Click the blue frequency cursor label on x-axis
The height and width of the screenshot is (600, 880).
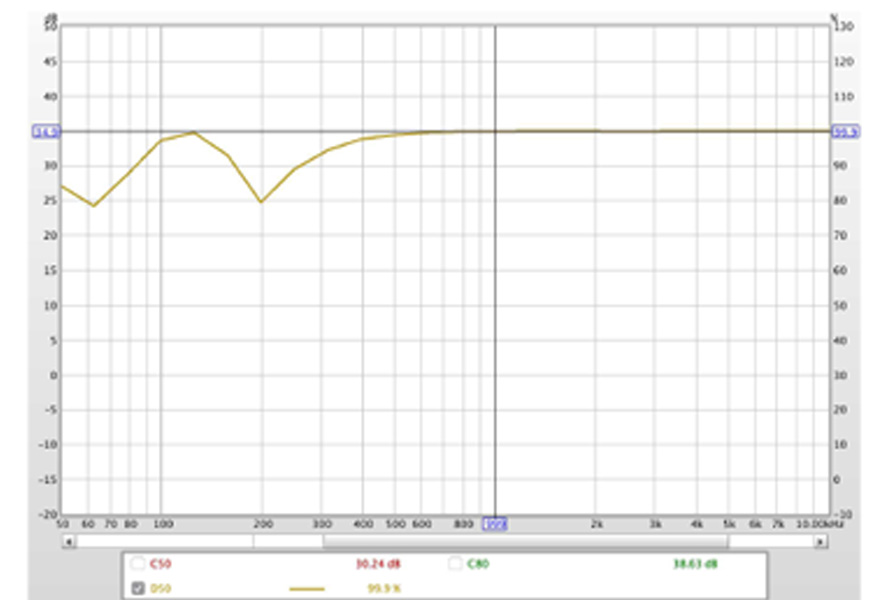(x=495, y=523)
